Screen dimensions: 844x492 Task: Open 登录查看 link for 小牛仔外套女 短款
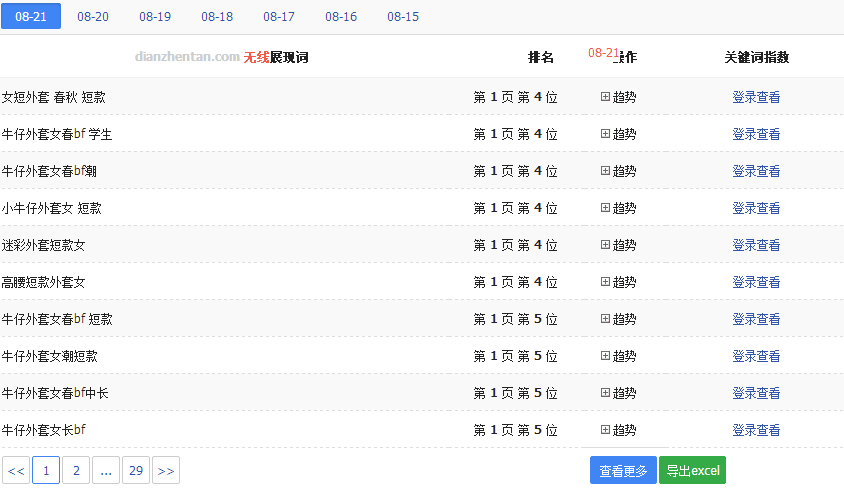(756, 208)
